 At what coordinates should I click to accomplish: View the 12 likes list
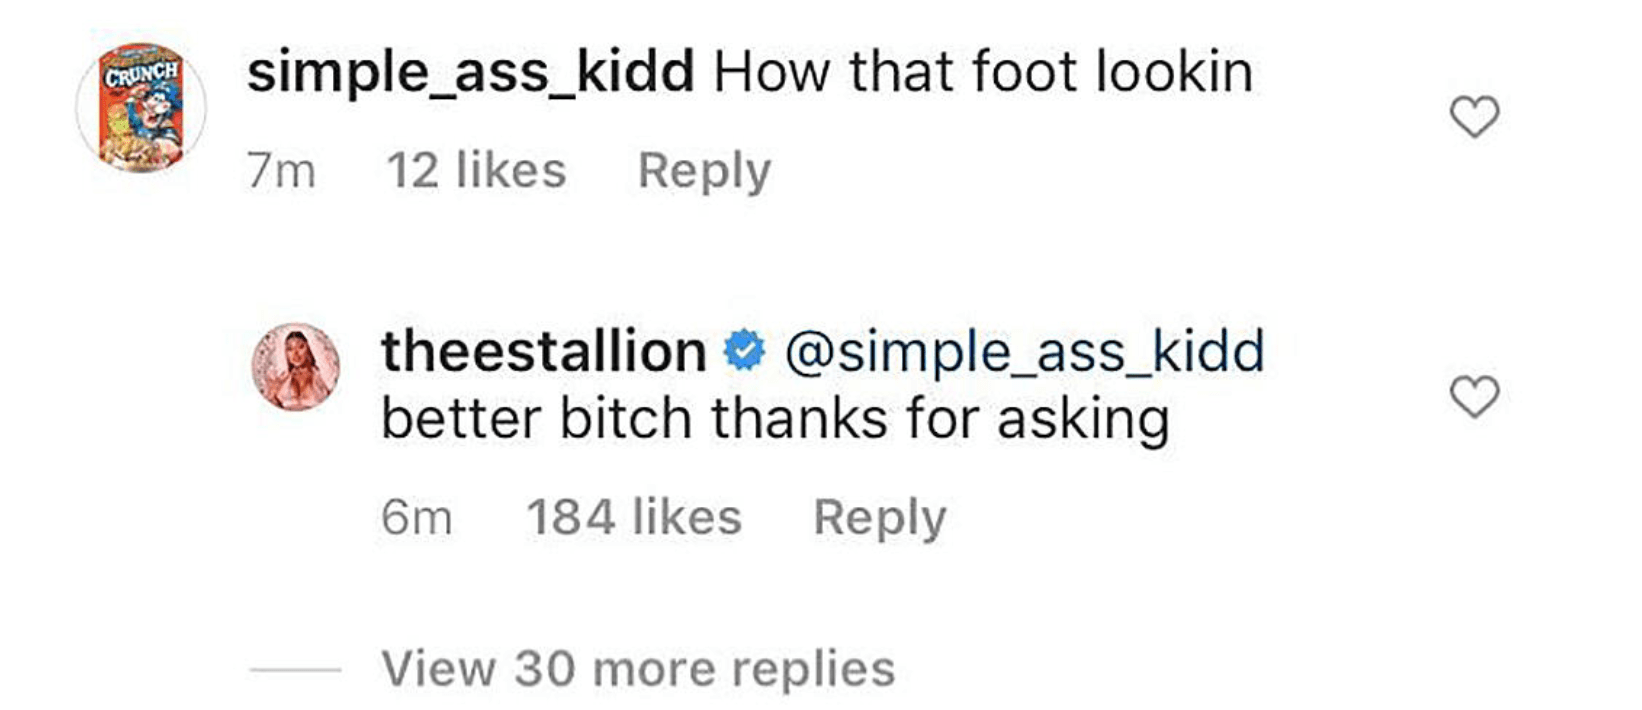point(476,171)
